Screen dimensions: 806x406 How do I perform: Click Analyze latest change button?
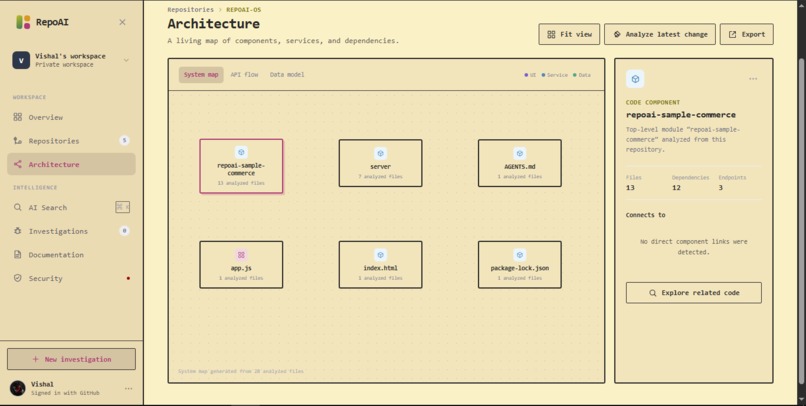click(x=660, y=34)
